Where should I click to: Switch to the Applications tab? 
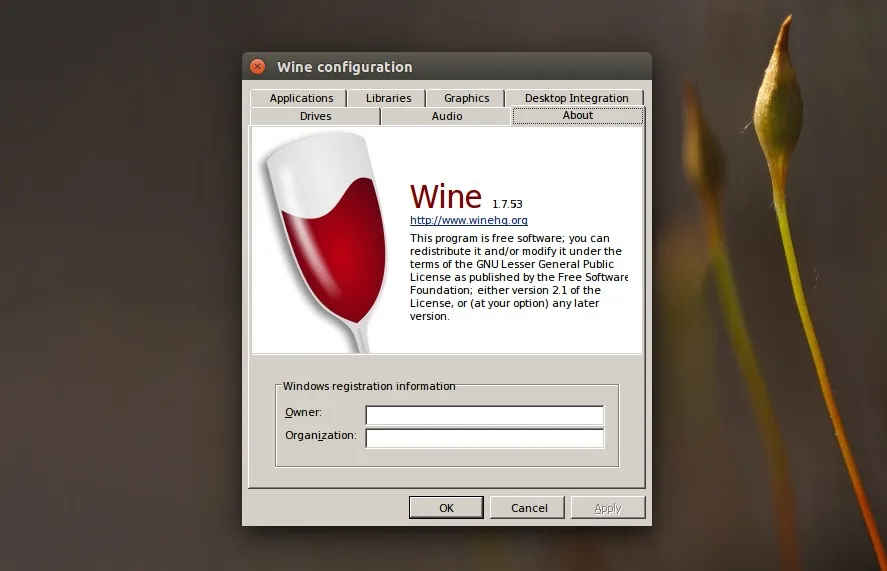[301, 98]
